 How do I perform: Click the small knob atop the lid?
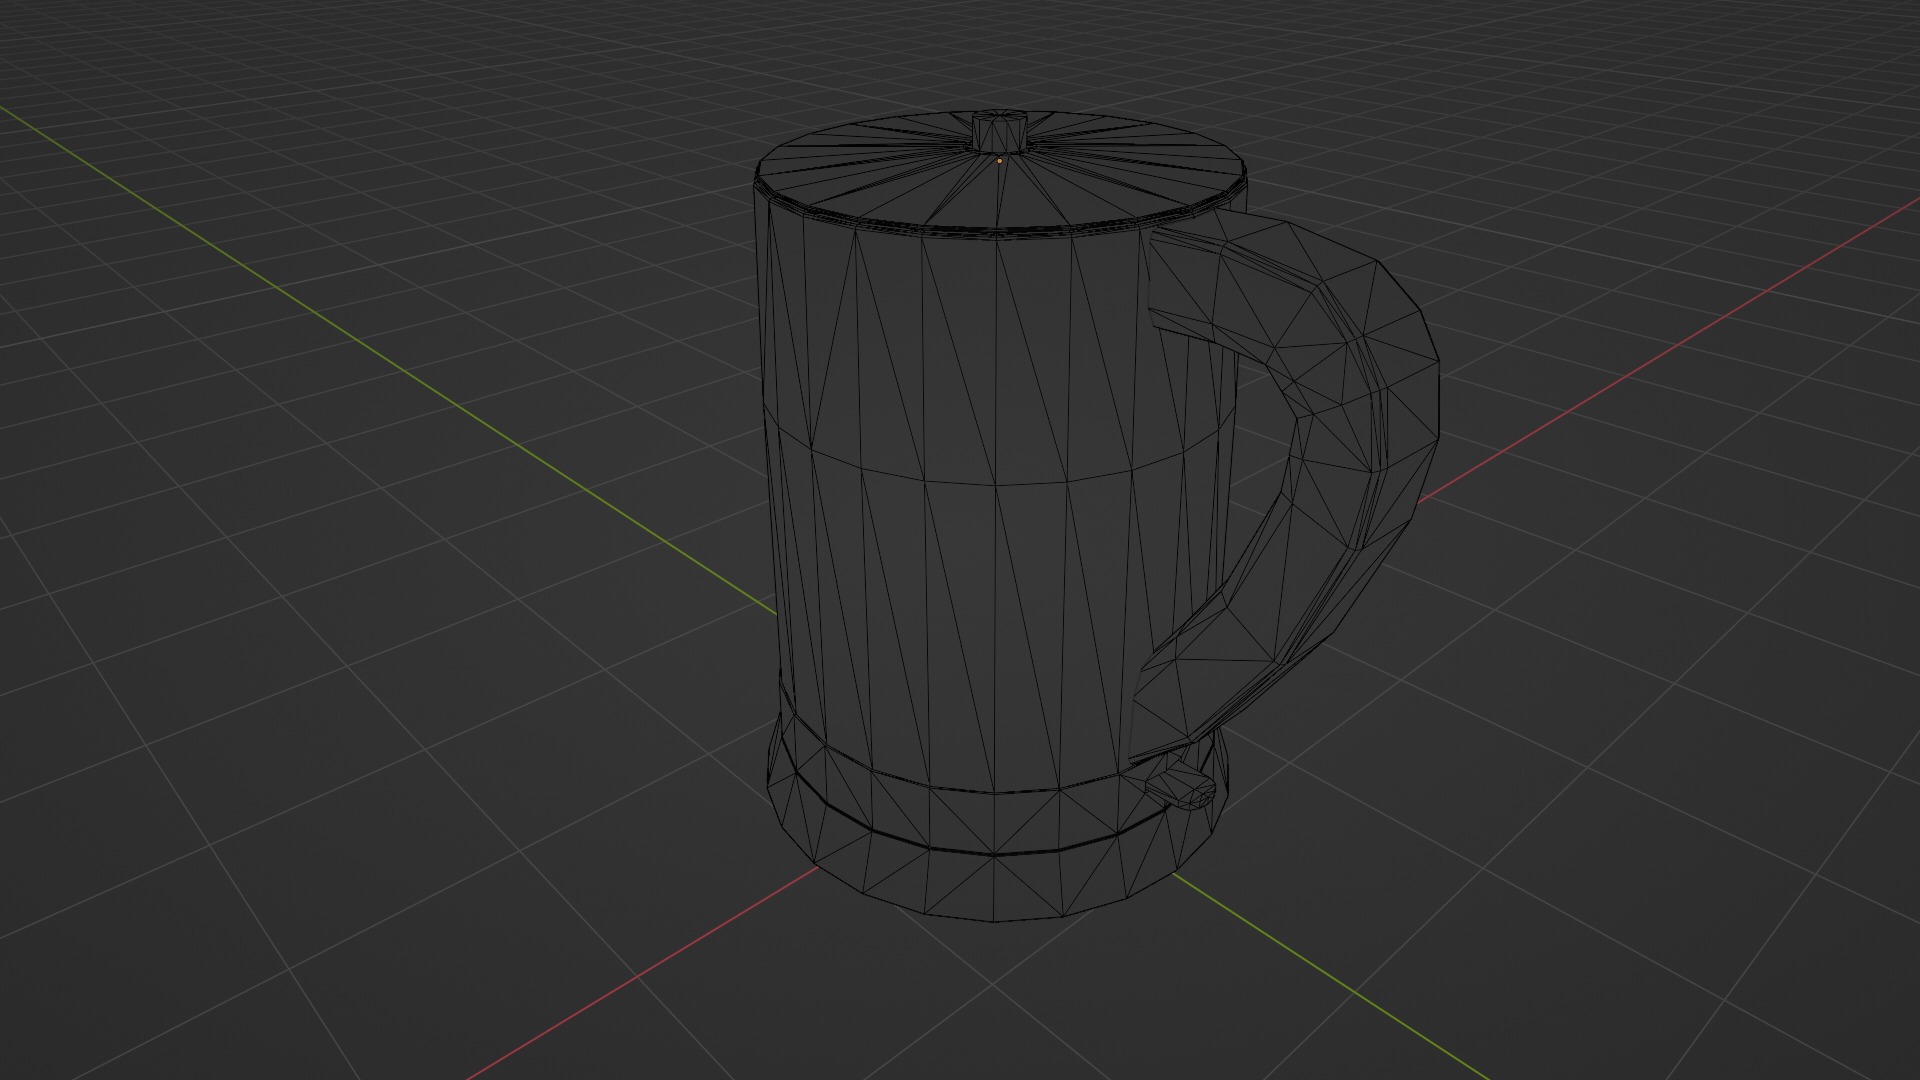[x=1000, y=131]
